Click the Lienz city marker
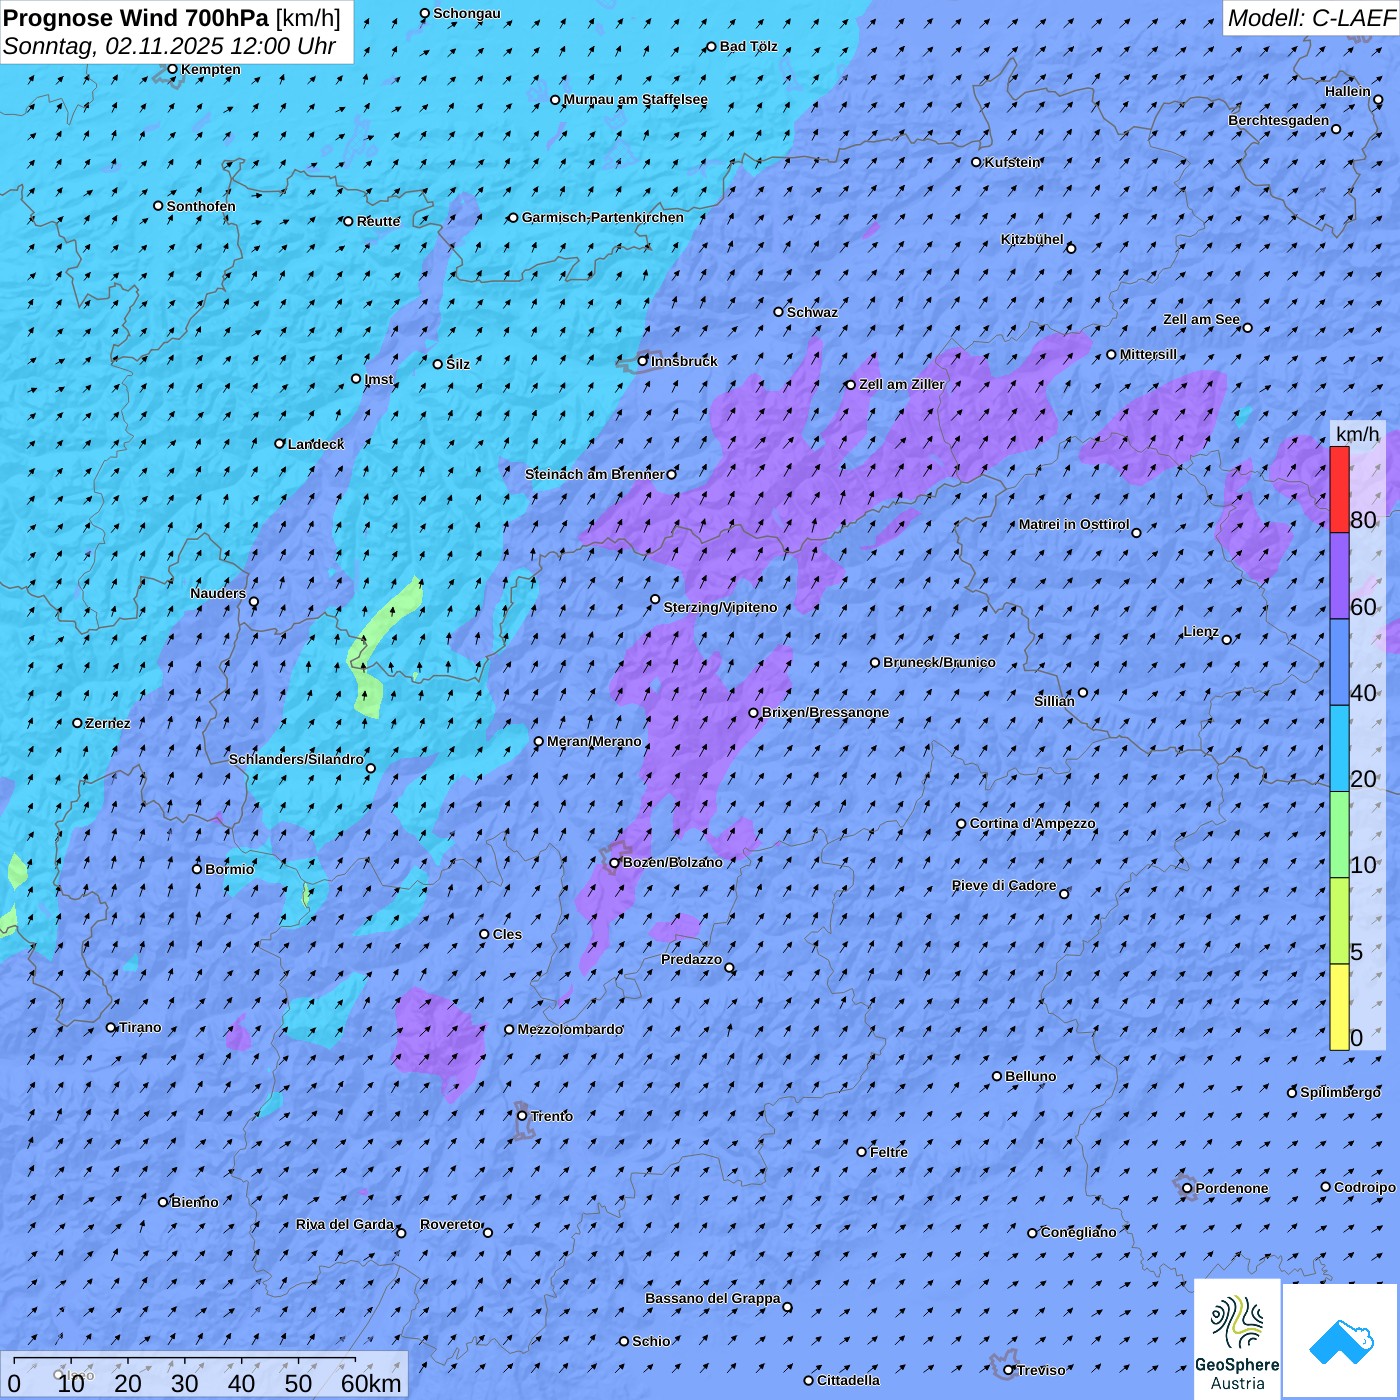 [x=1227, y=640]
